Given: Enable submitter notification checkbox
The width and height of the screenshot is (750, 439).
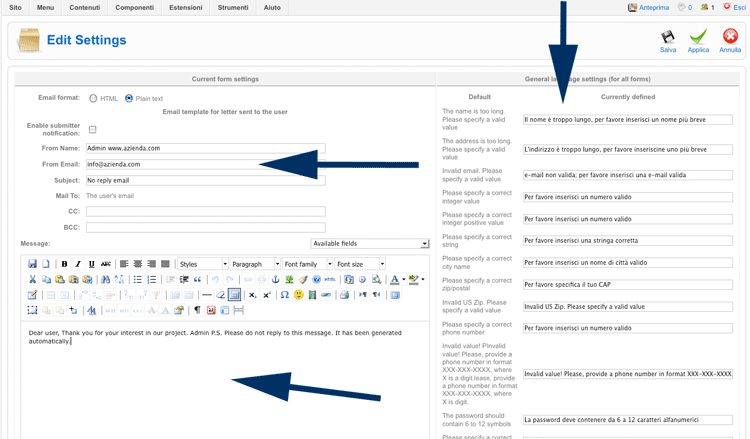Looking at the screenshot, I should 93,130.
